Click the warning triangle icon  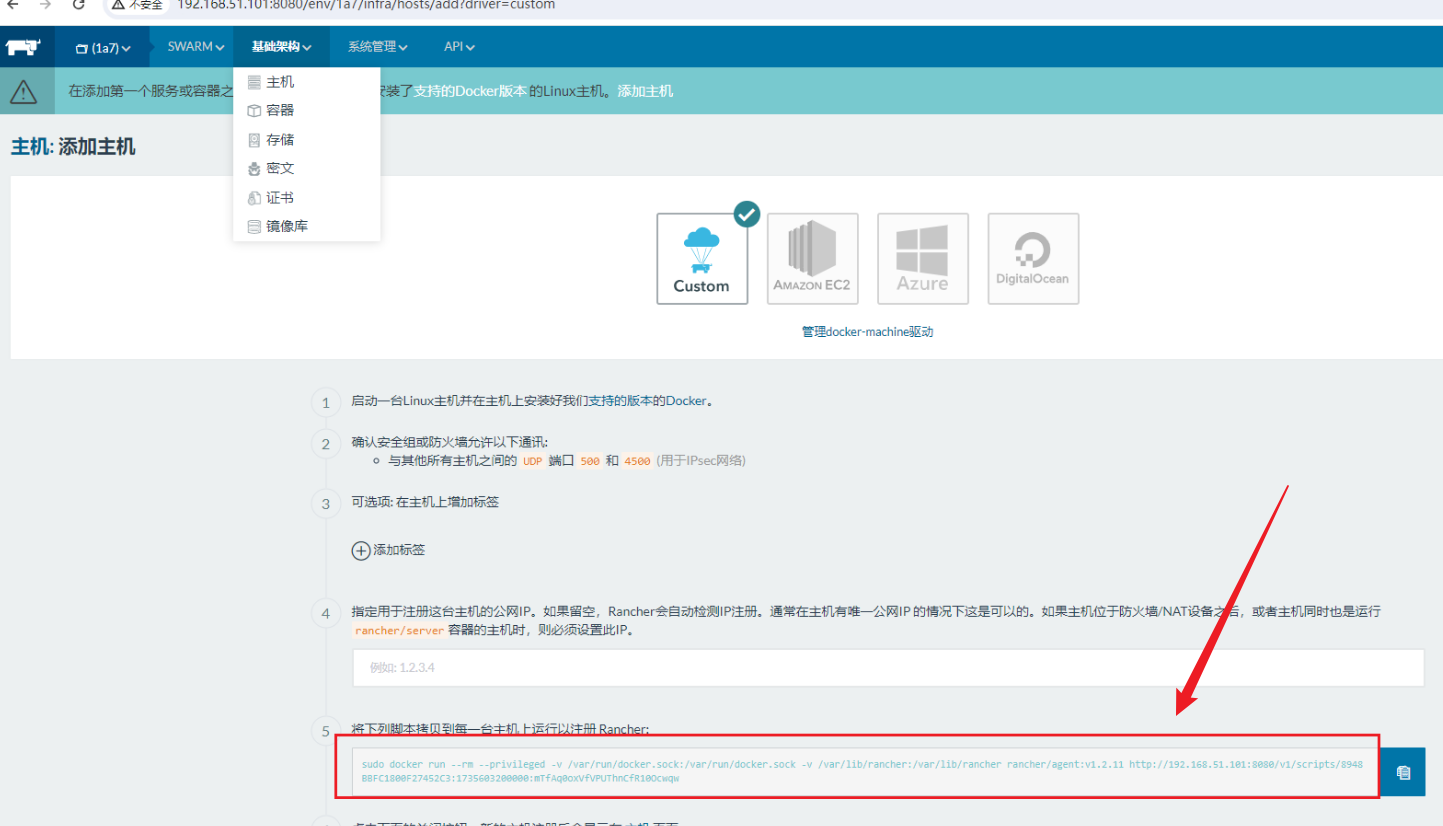click(23, 92)
